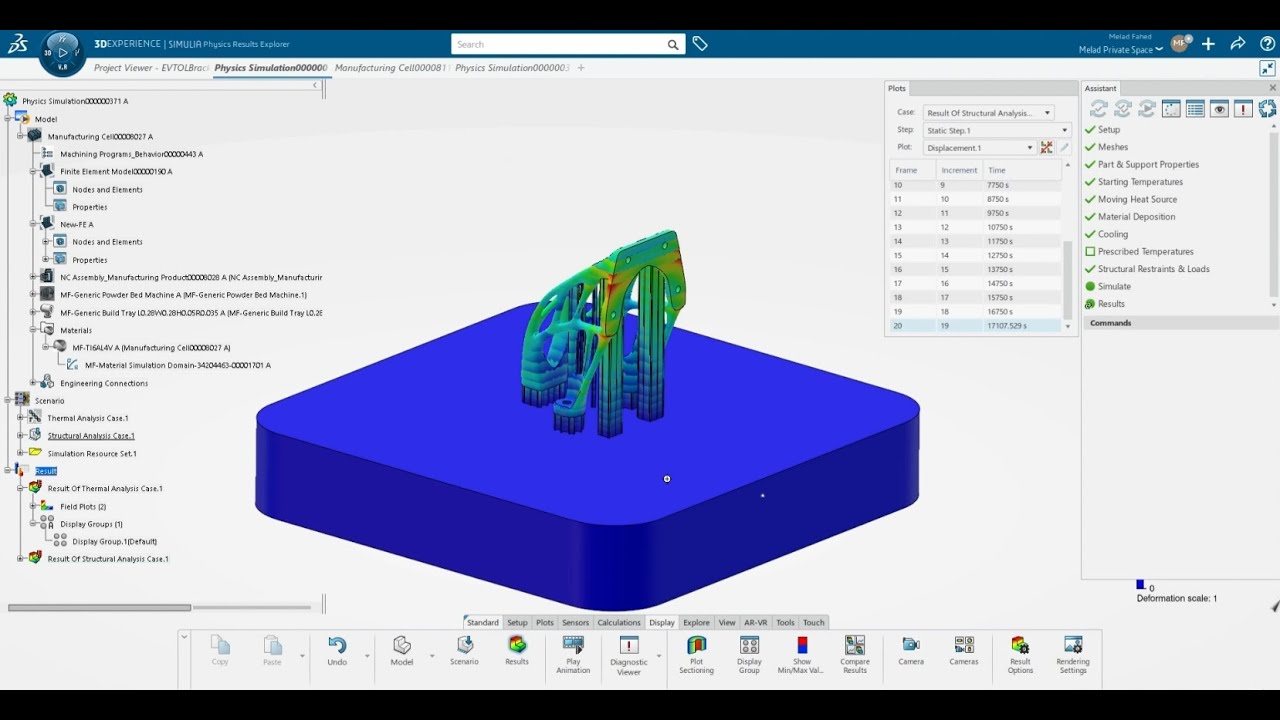The height and width of the screenshot is (720, 1280).
Task: Toggle the Prescribed Temperatures checkbox
Action: [x=1090, y=252]
